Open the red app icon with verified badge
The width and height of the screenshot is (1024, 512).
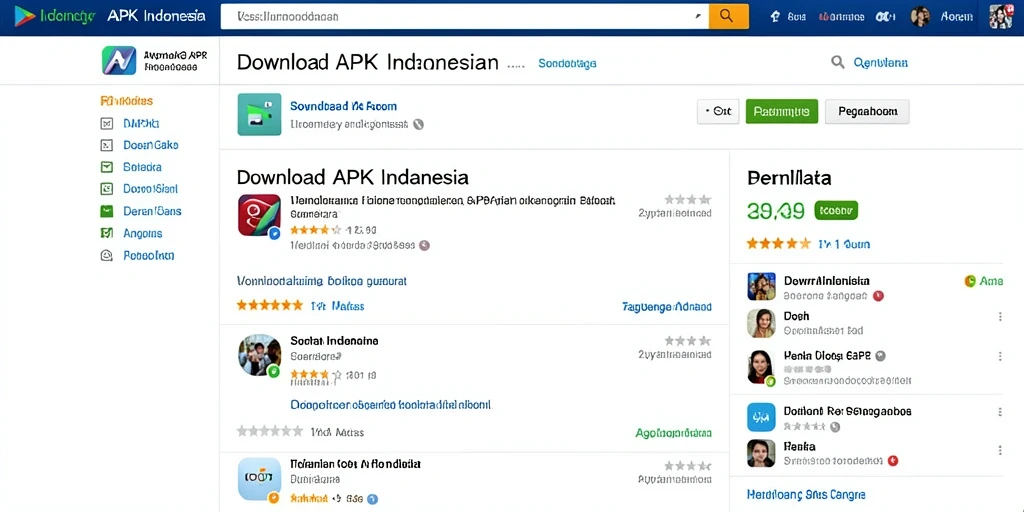pyautogui.click(x=259, y=216)
